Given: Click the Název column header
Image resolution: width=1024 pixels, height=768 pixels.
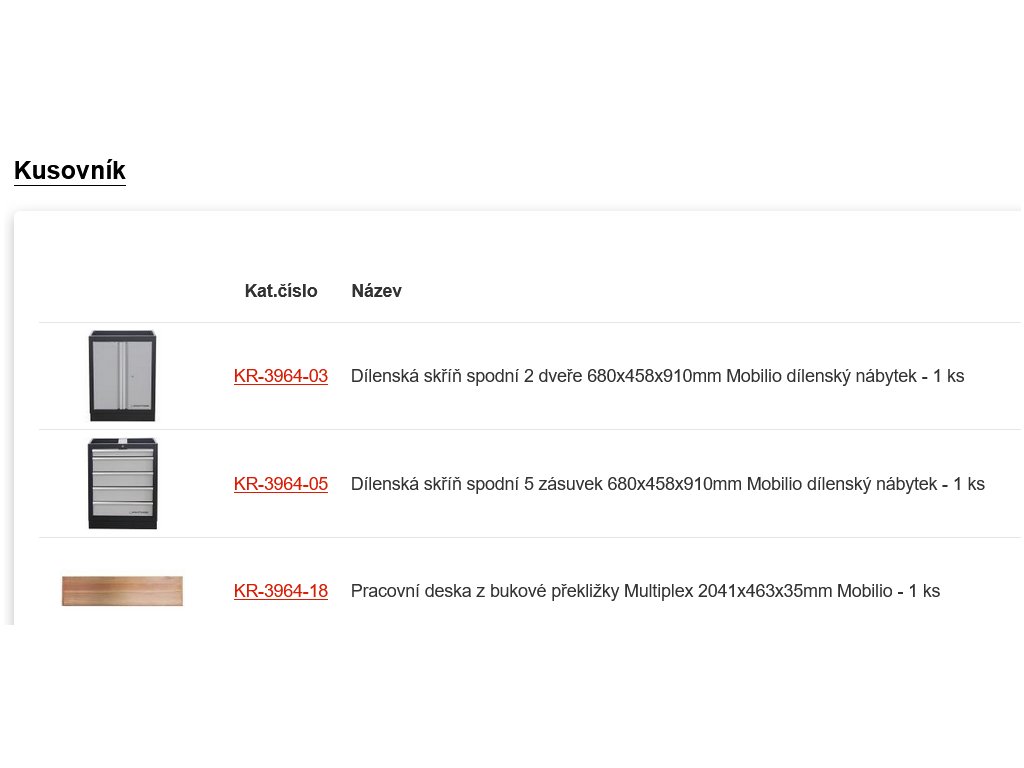Looking at the screenshot, I should [x=376, y=291].
